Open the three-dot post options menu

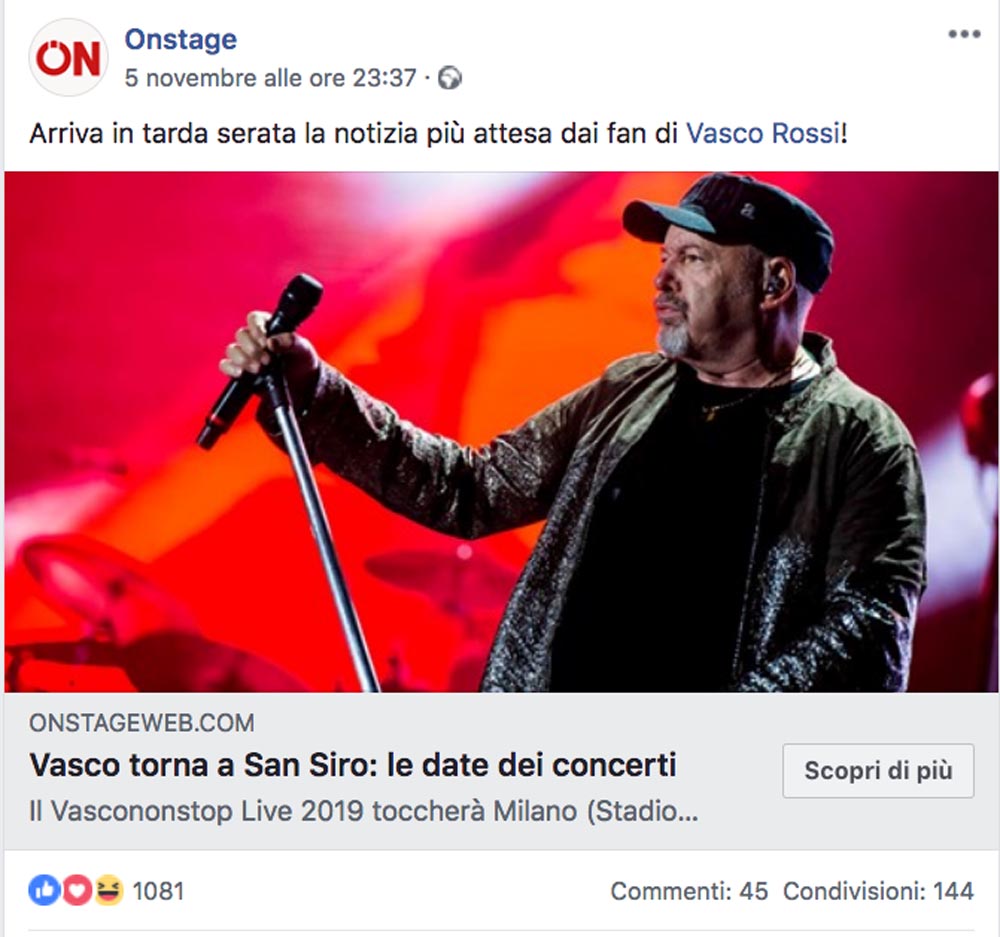964,34
